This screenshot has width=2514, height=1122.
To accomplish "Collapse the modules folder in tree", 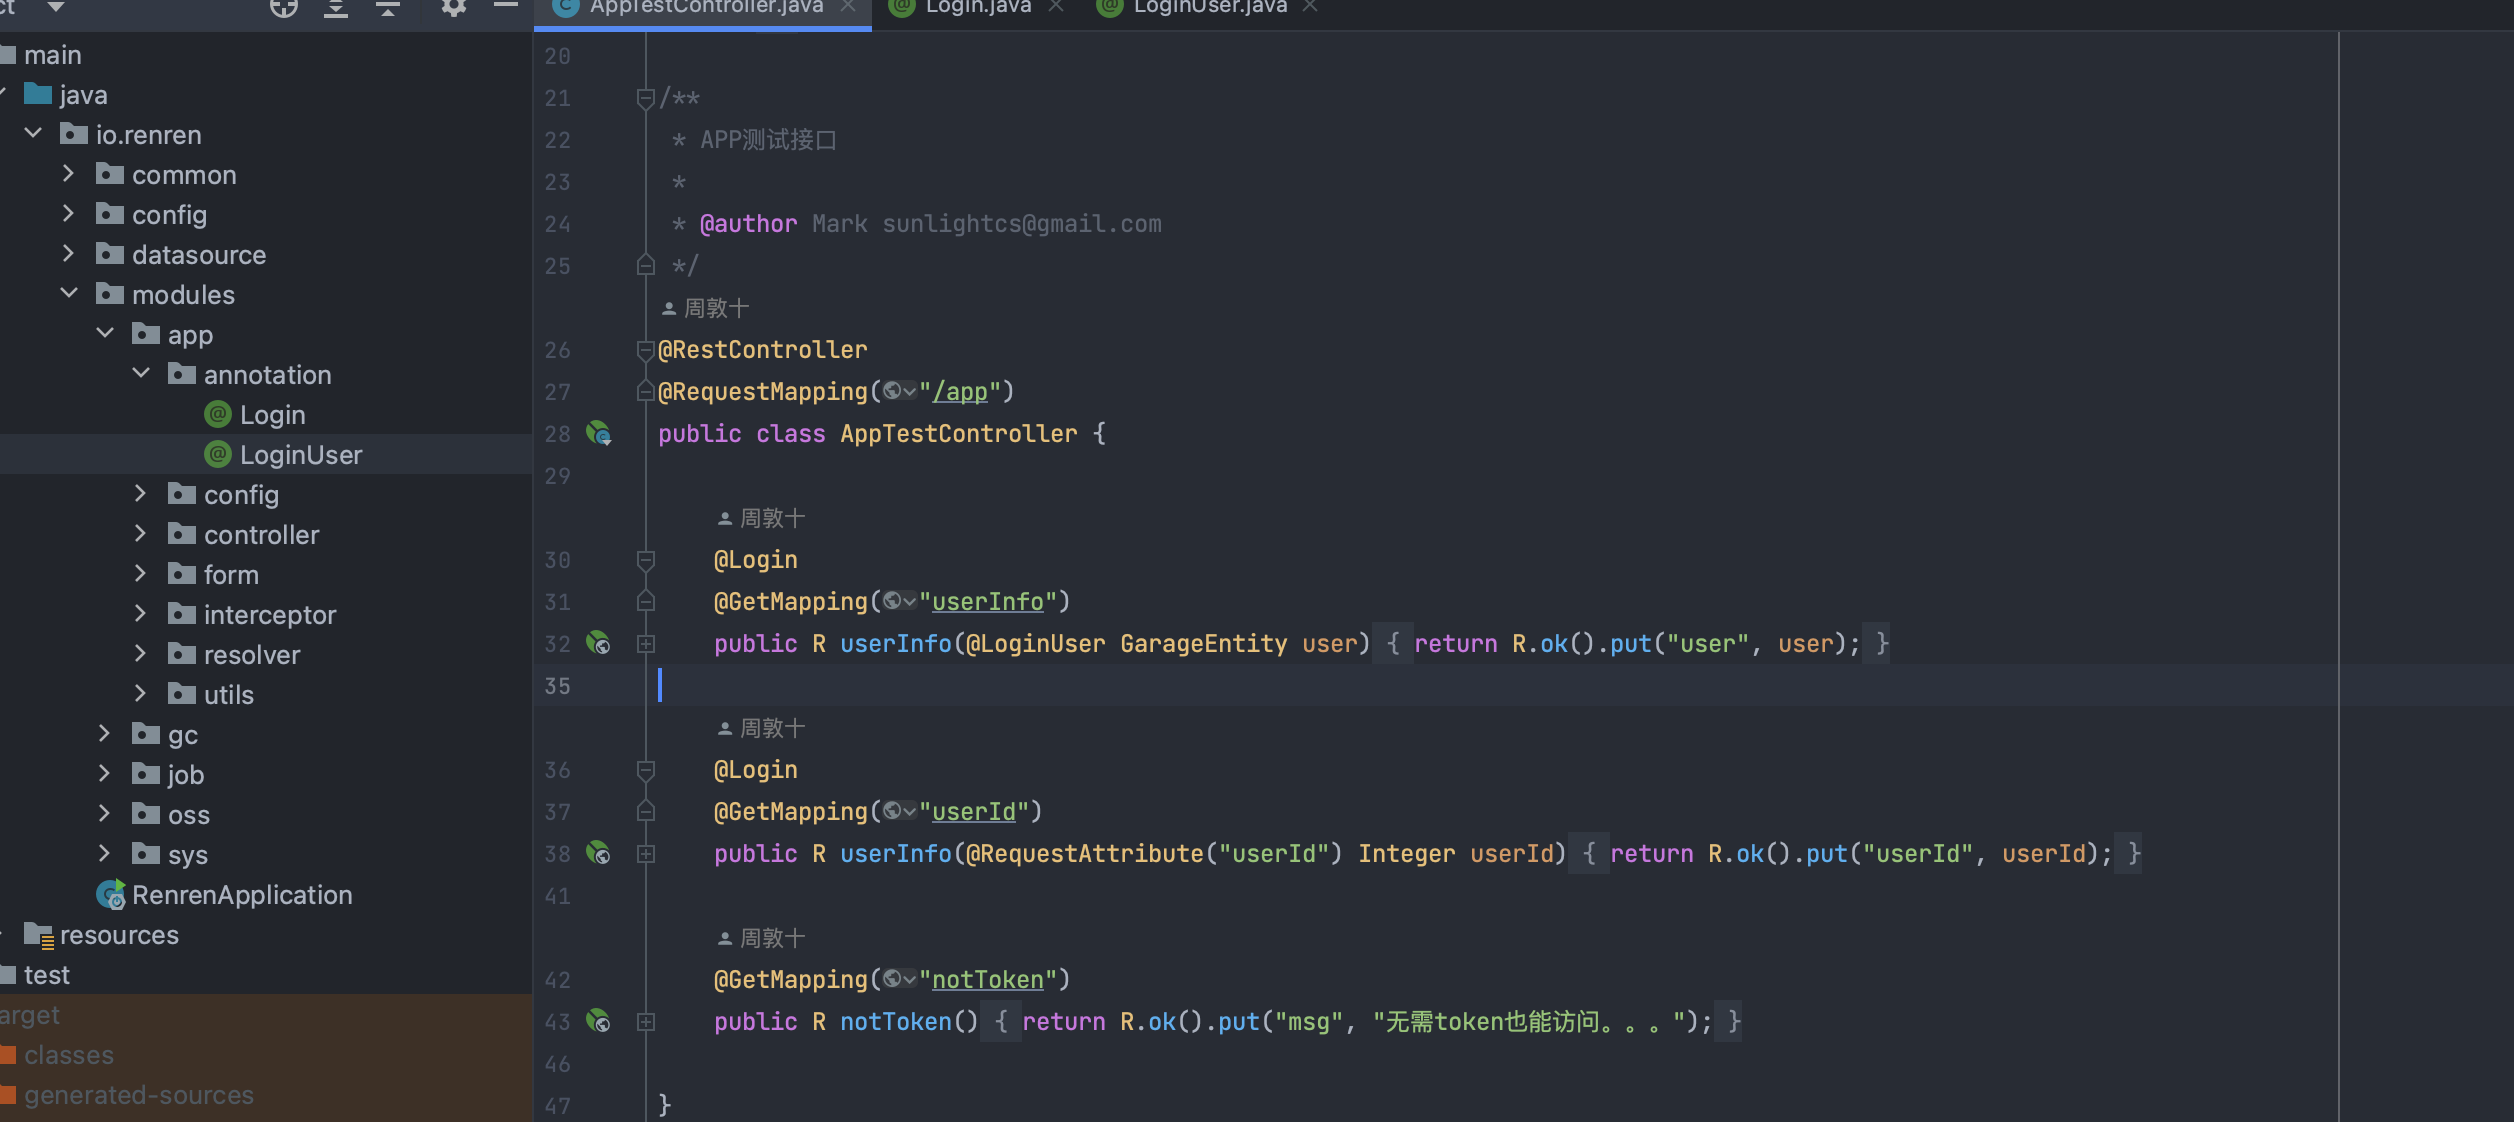I will click(69, 294).
